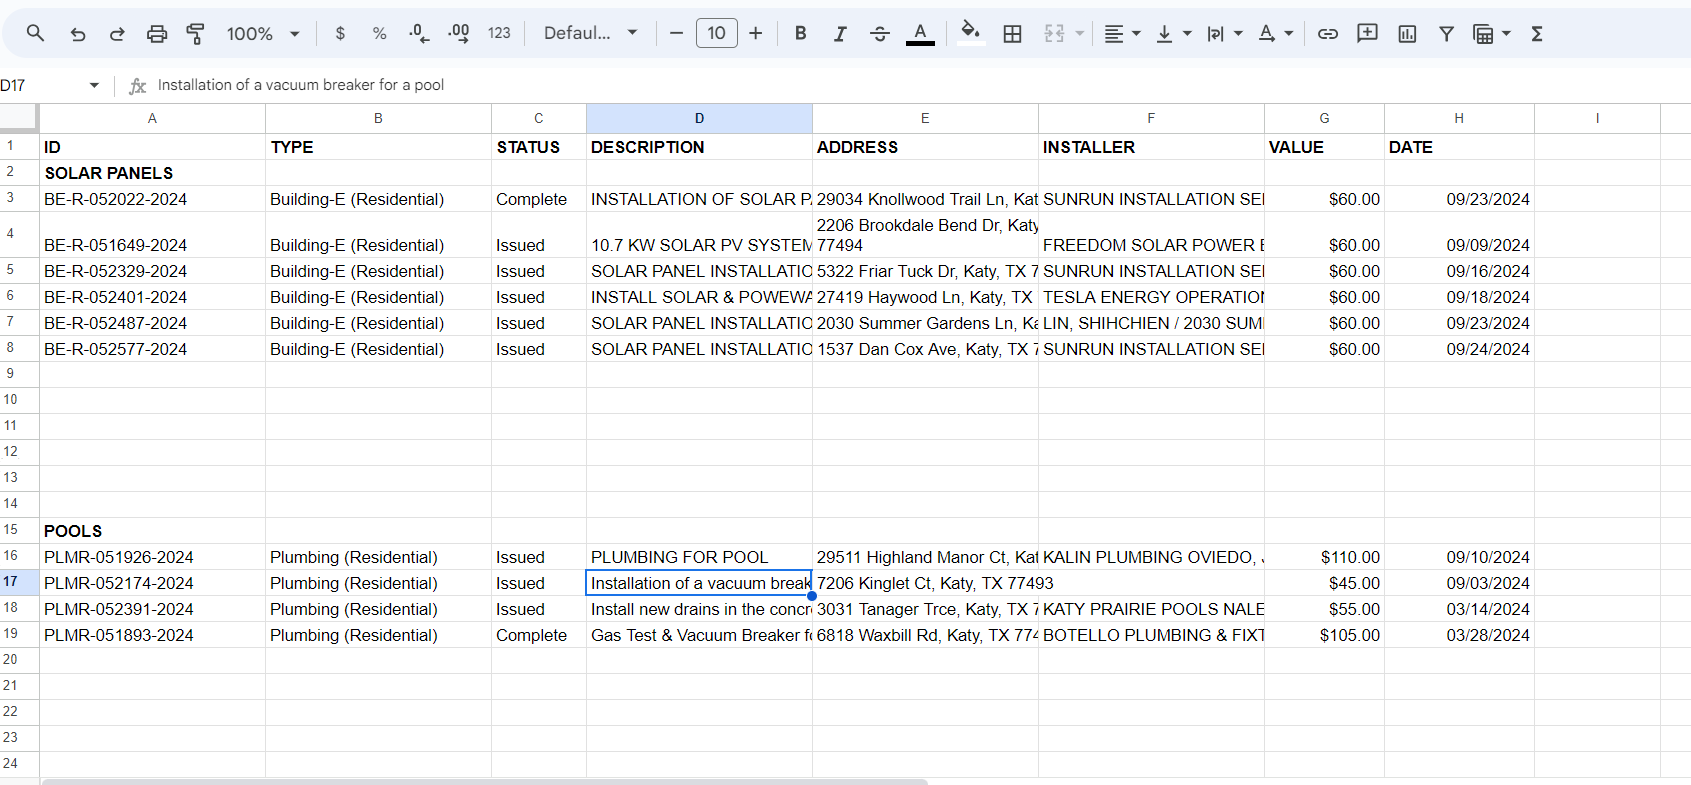
Task: Open the borders tool
Action: [x=1012, y=33]
